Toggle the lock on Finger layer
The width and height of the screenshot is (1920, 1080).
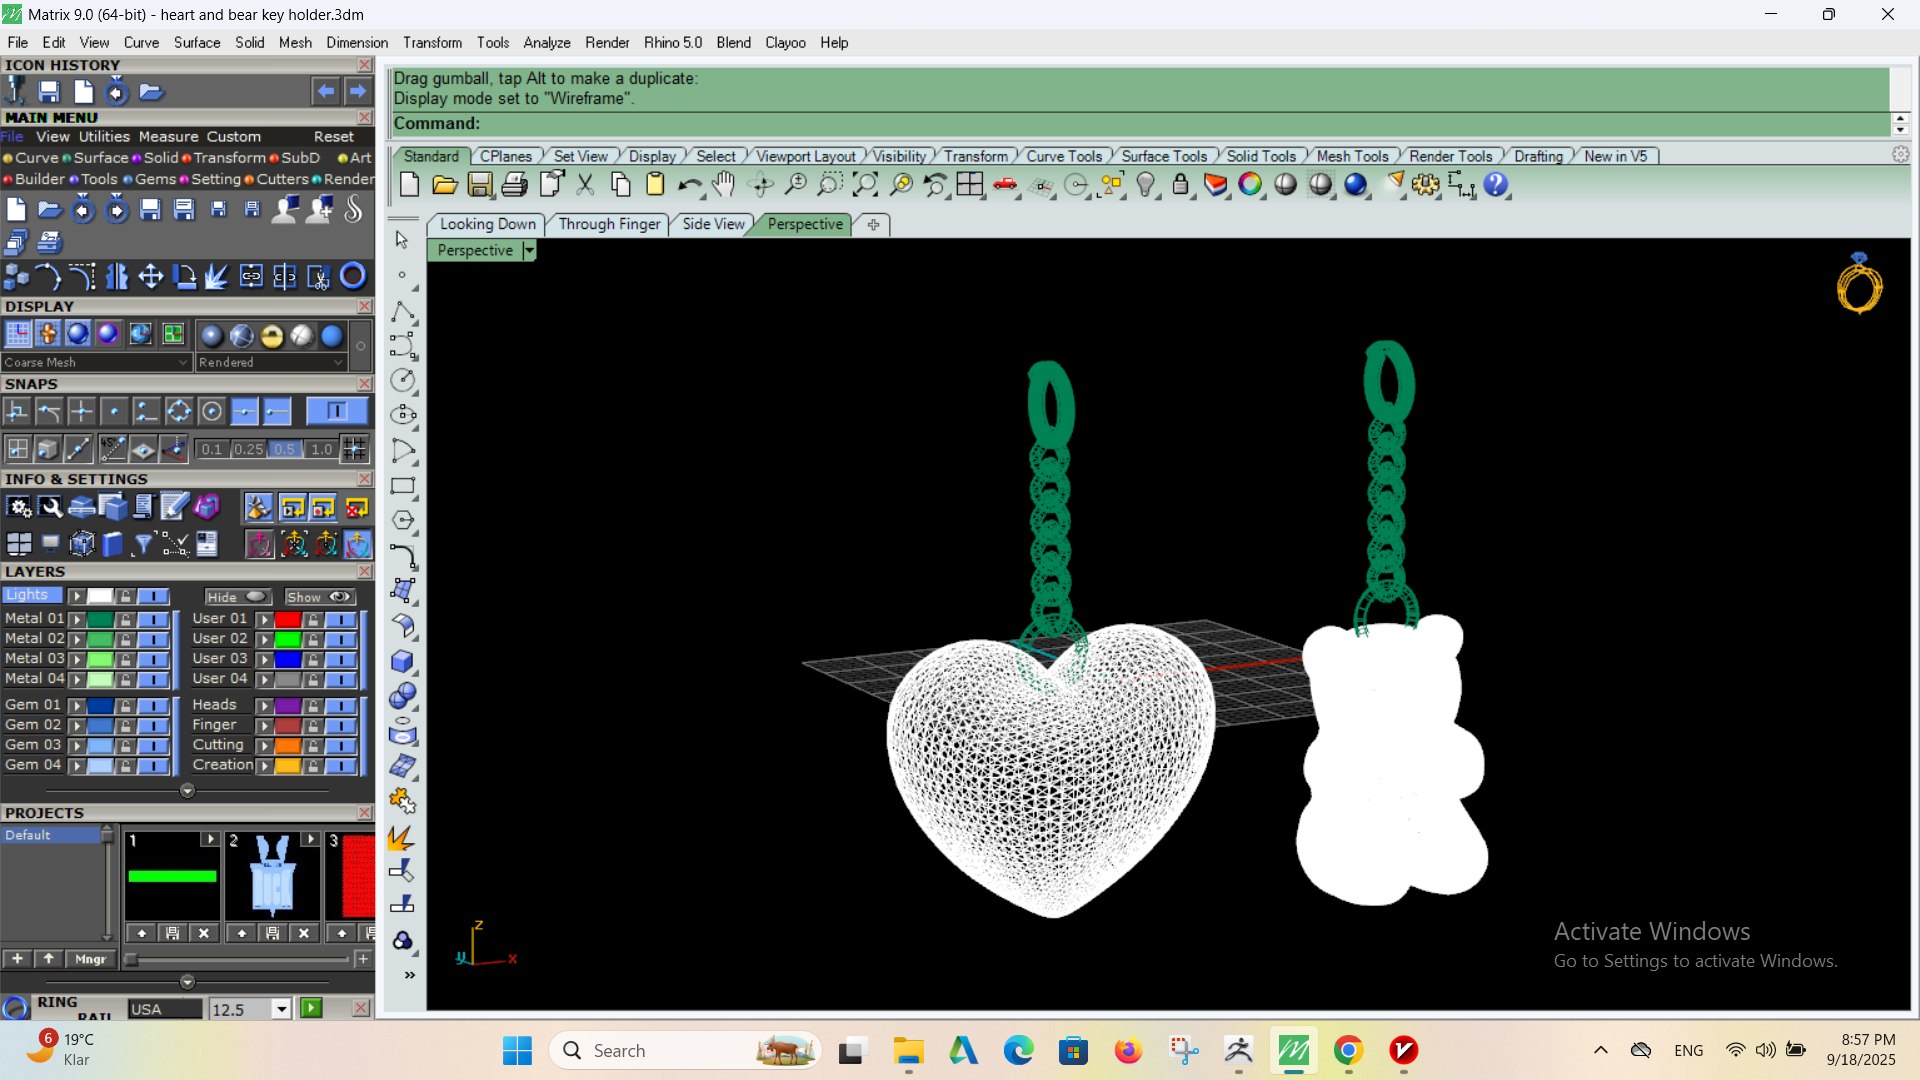tap(313, 725)
